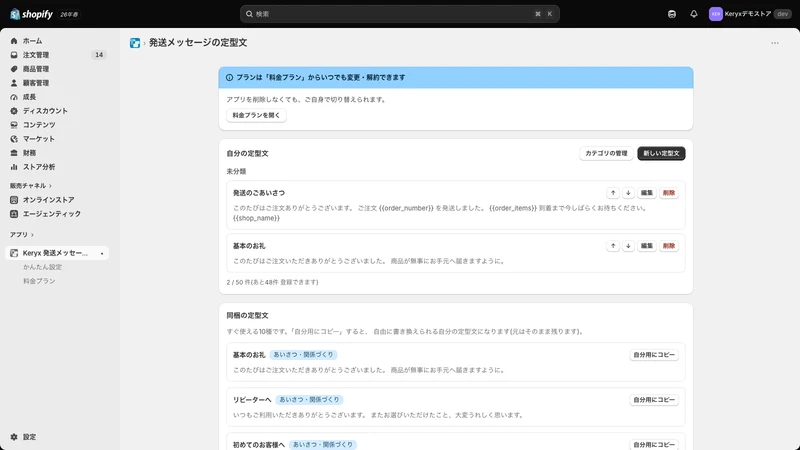Select Keryx 発送メッセー app menu item

(x=57, y=253)
